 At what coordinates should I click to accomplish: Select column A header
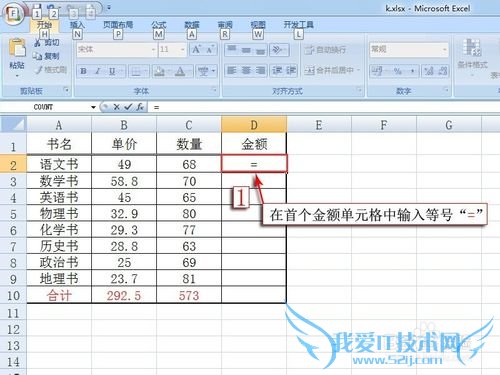tap(59, 125)
